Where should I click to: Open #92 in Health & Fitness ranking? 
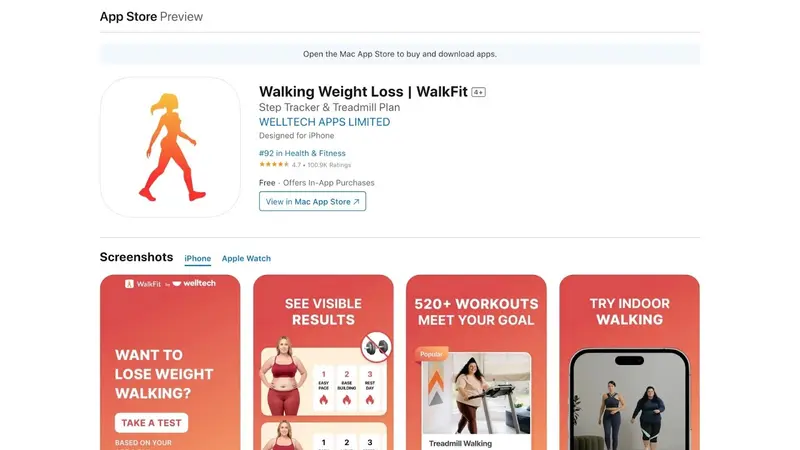click(x=302, y=153)
